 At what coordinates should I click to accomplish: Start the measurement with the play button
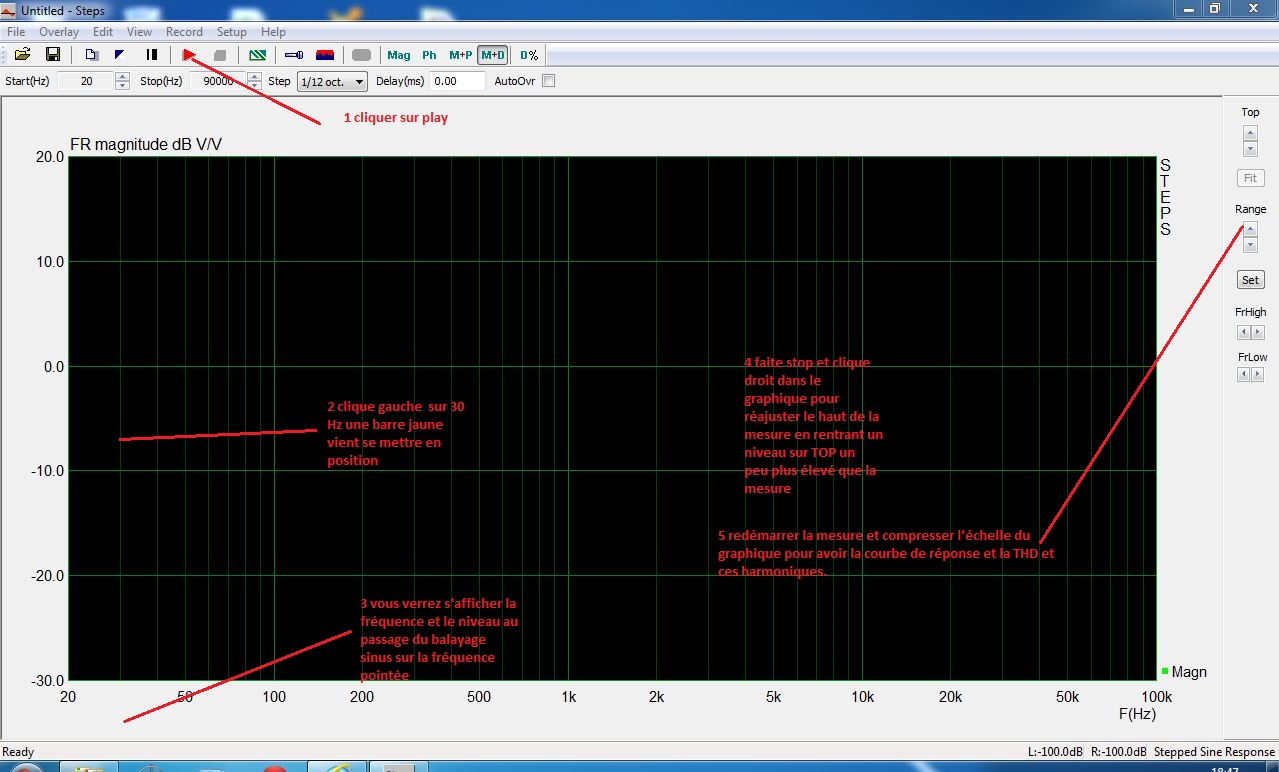pyautogui.click(x=188, y=55)
